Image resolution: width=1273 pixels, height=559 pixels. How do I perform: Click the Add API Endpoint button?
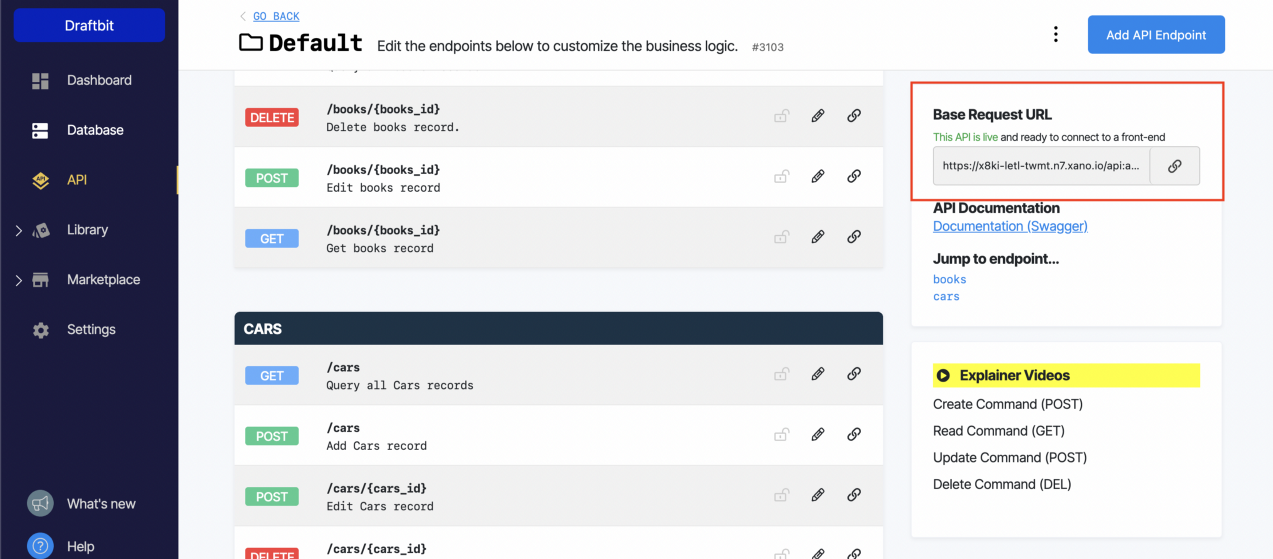[1155, 35]
